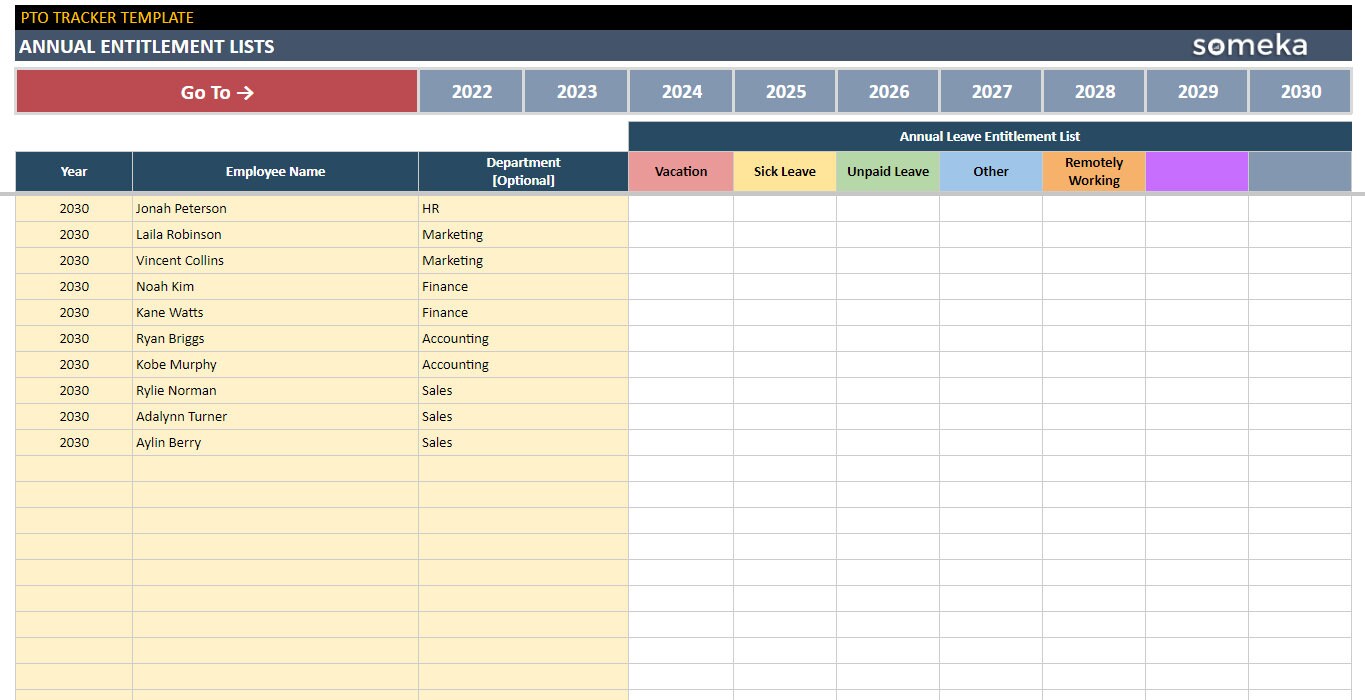Choose the 2029 year button
Screen dimensions: 1365x700
click(x=1198, y=91)
